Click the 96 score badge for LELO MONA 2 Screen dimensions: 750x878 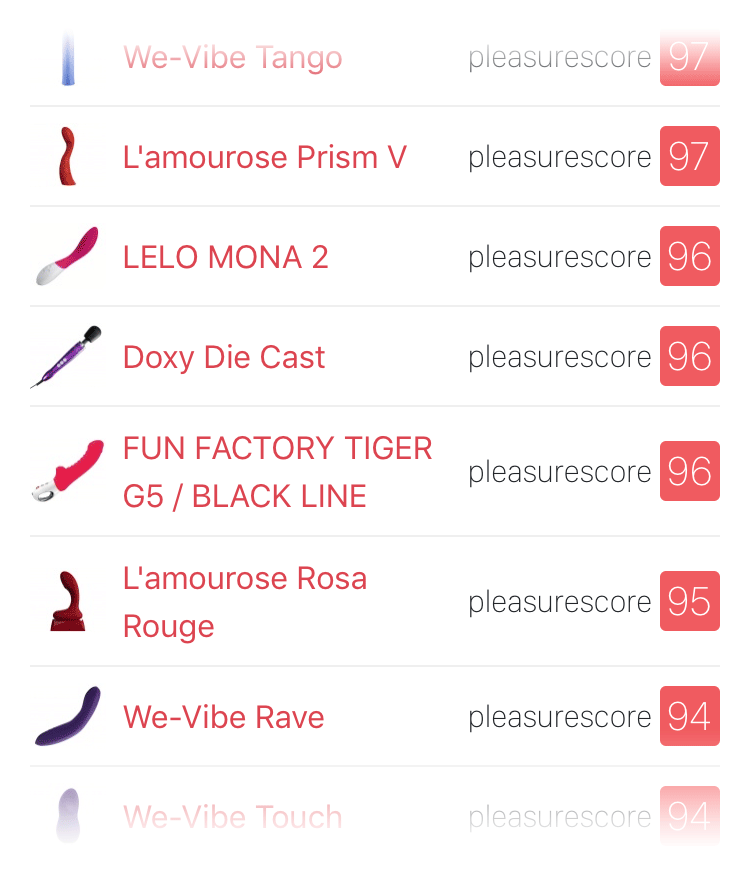click(x=690, y=256)
